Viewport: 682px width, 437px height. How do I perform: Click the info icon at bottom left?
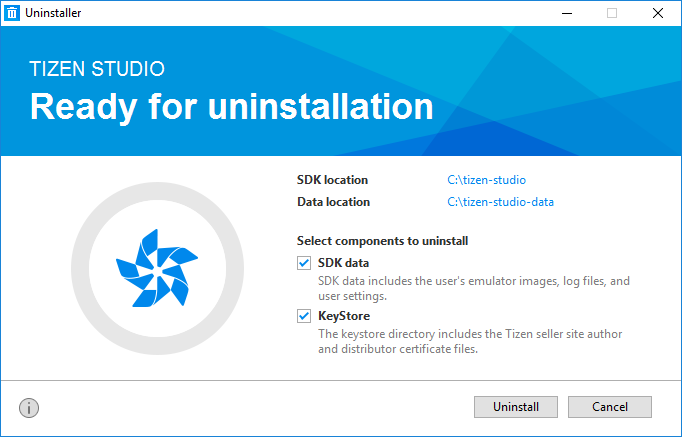pyautogui.click(x=29, y=407)
